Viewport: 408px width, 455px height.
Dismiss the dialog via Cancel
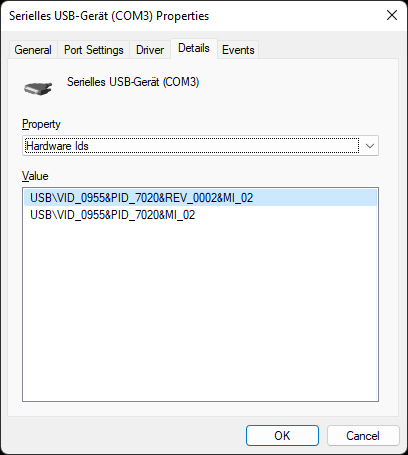363,435
